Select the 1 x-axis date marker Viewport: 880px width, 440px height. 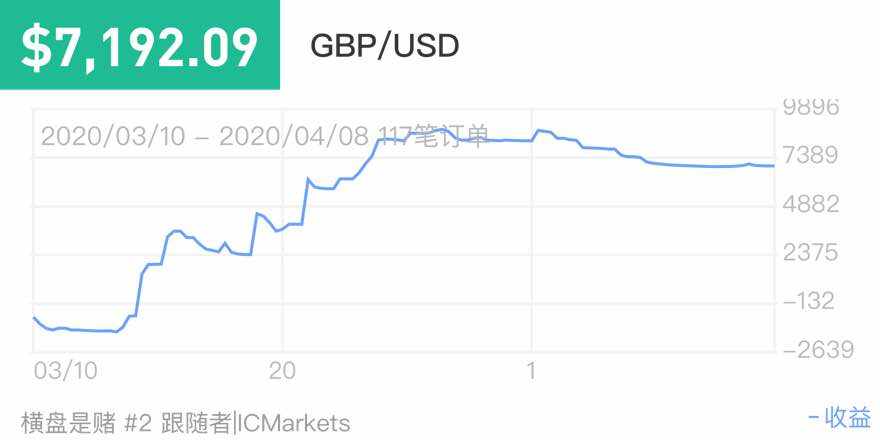(x=531, y=370)
